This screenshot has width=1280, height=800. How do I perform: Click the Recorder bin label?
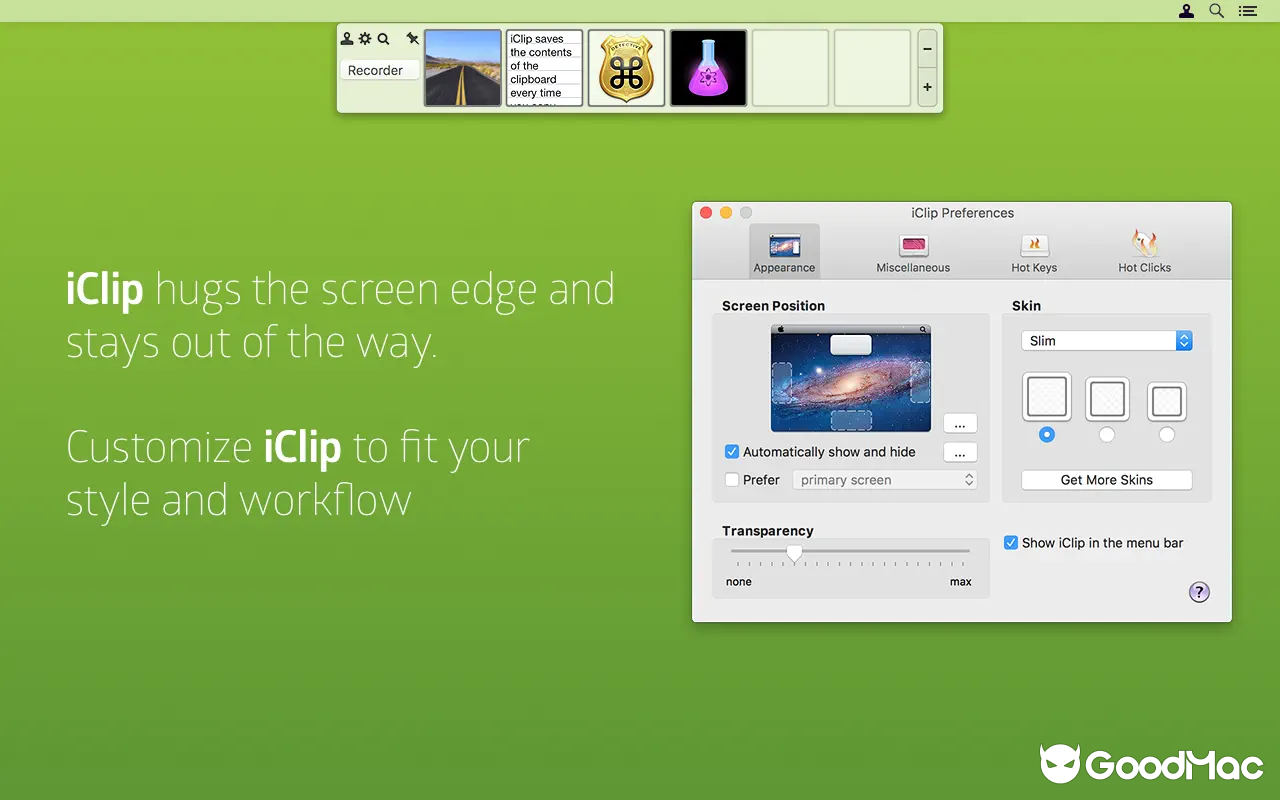(378, 70)
